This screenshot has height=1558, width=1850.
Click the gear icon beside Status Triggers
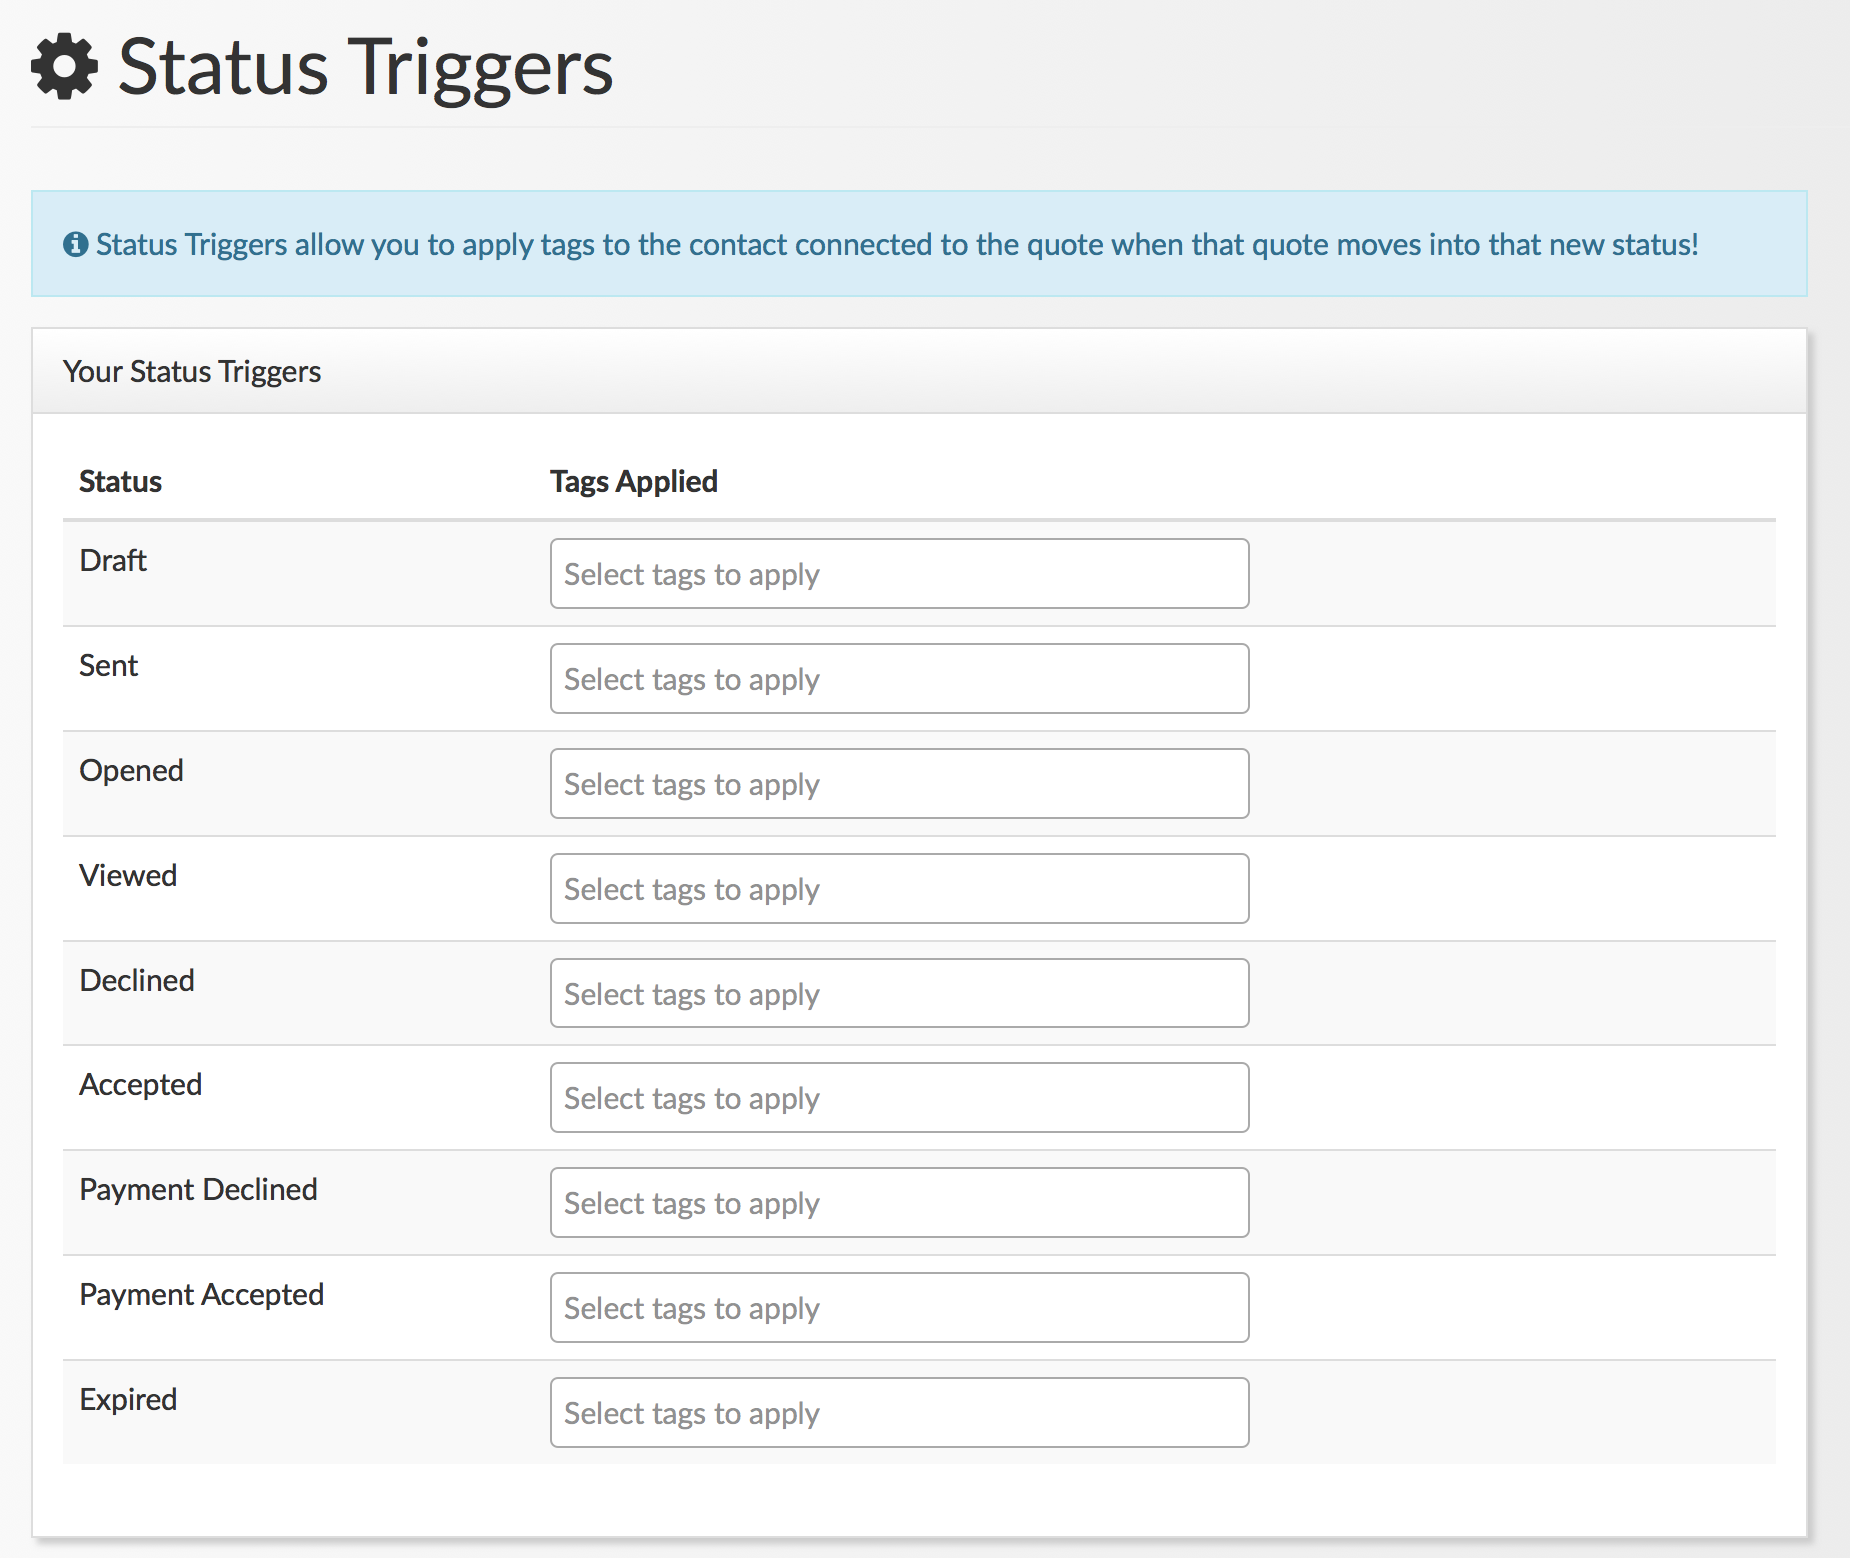point(65,67)
